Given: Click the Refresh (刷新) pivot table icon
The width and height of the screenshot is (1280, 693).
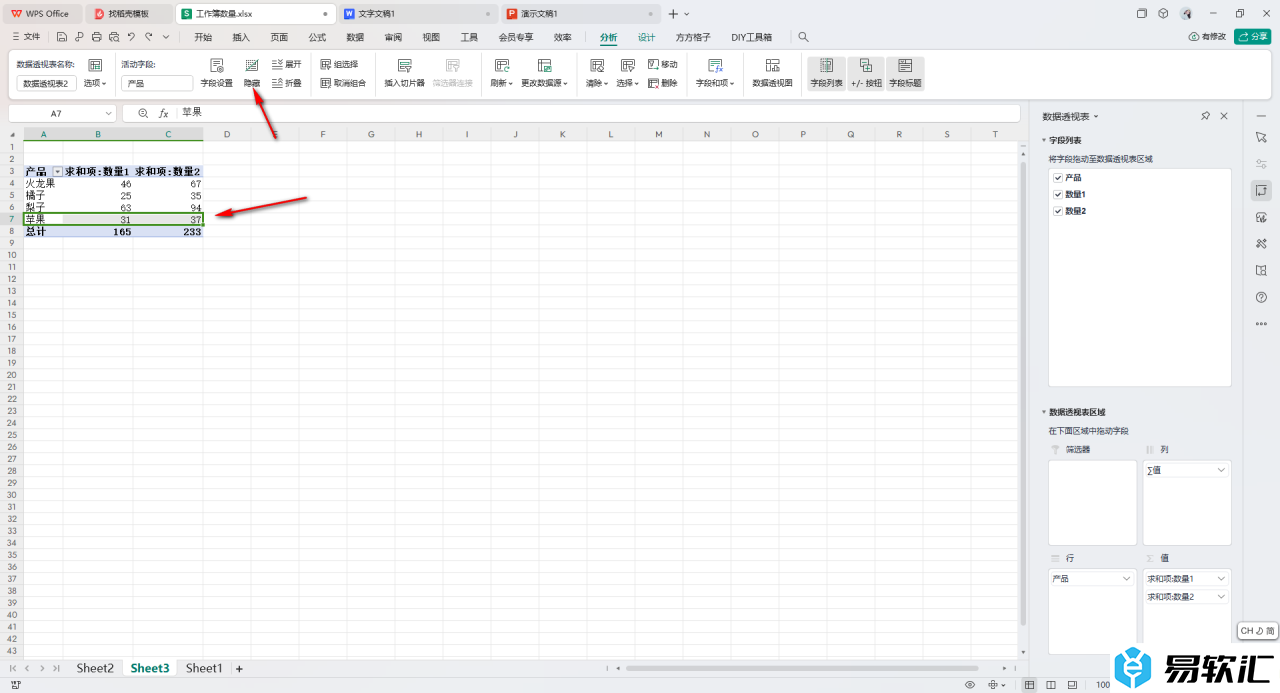Looking at the screenshot, I should [x=502, y=65].
